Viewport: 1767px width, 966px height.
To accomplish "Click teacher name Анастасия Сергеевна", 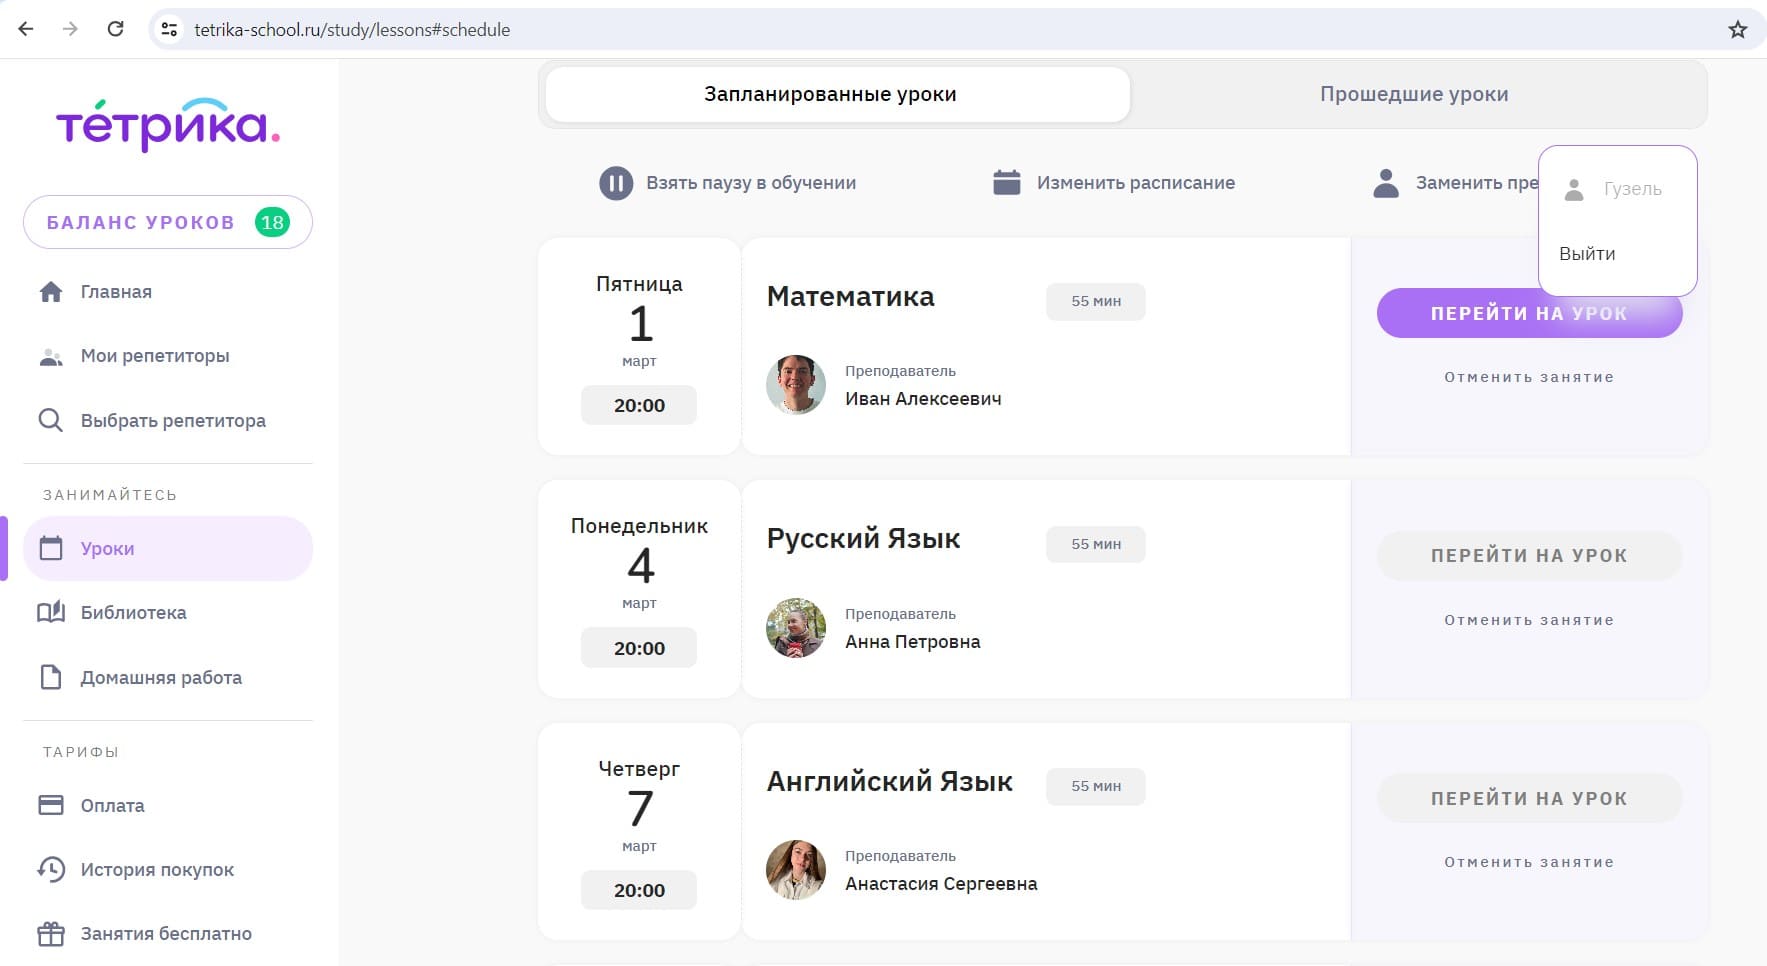I will click(x=941, y=884).
